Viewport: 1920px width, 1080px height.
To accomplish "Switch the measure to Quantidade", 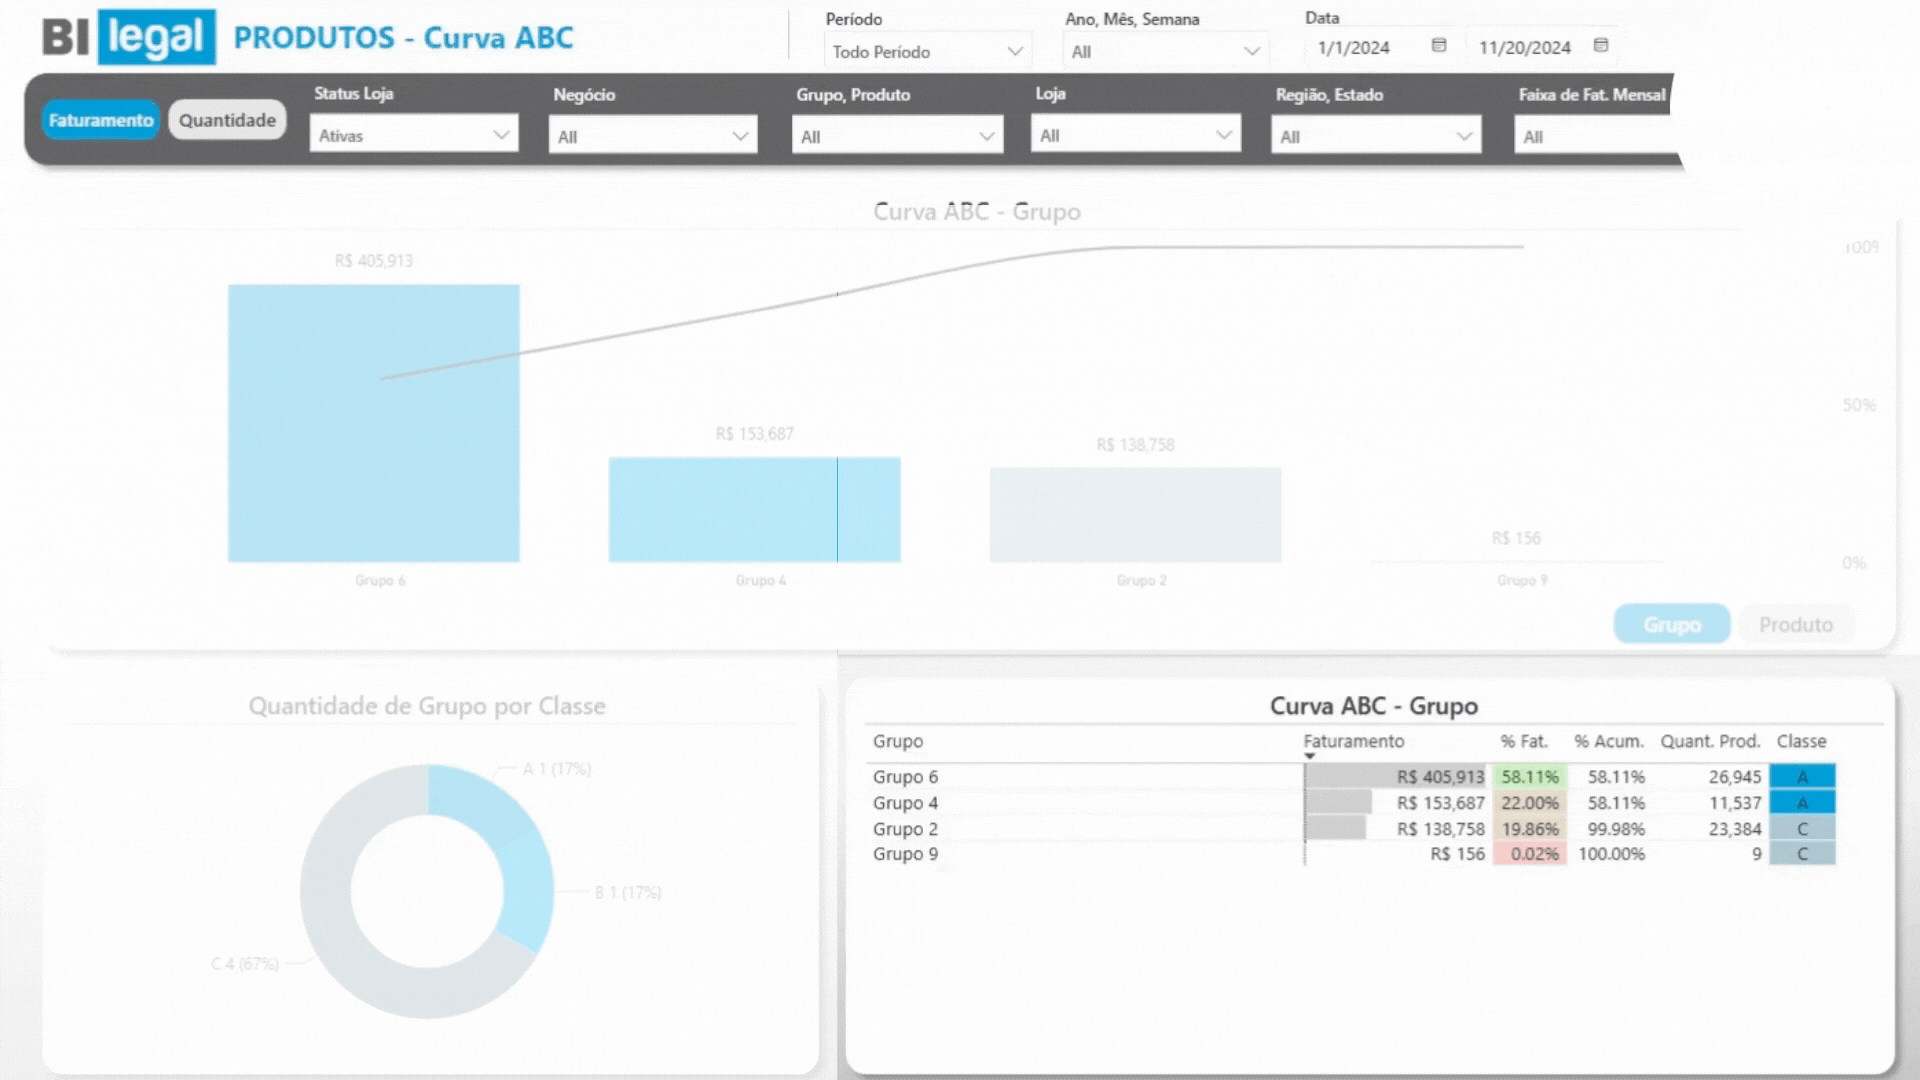I will tap(227, 120).
